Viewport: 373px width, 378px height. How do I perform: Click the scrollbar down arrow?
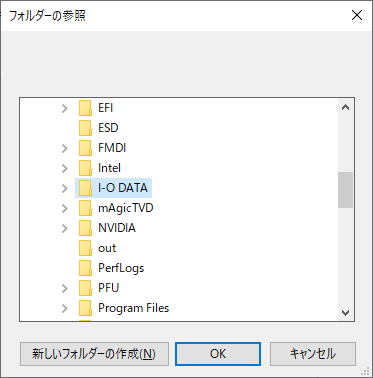(x=345, y=313)
